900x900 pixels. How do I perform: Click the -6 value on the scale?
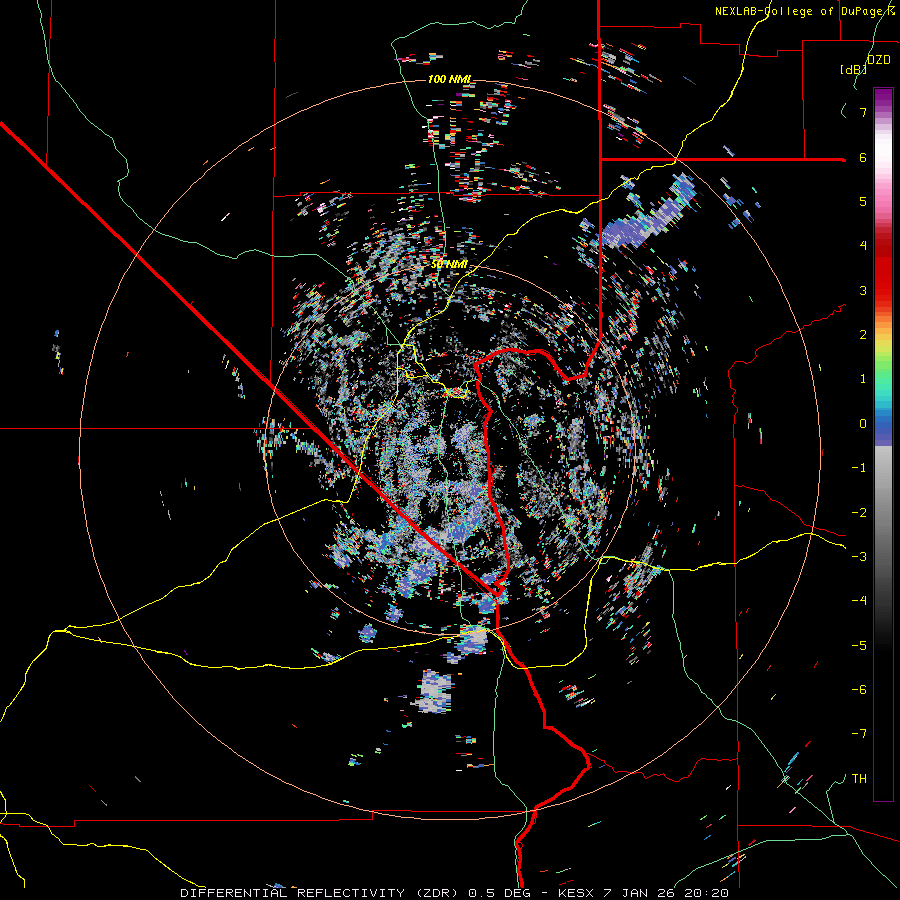click(x=859, y=689)
